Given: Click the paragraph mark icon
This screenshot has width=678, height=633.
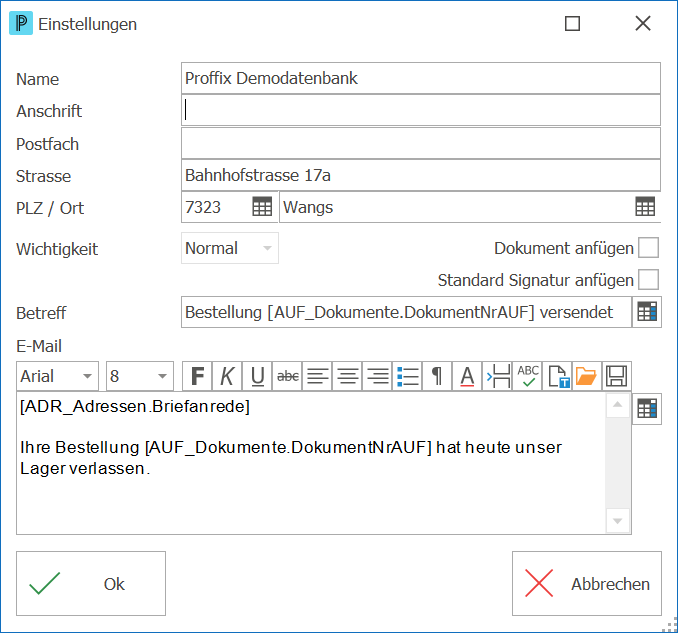Looking at the screenshot, I should (437, 376).
